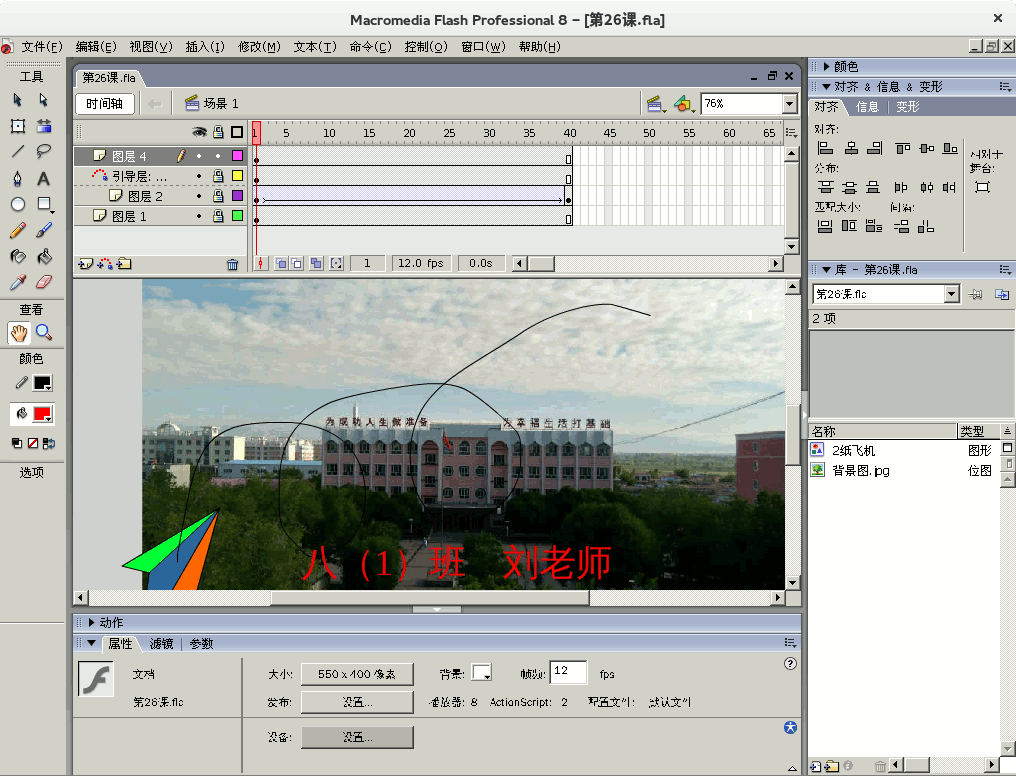Select the Line tool
Screen dimensions: 1016x777
(17, 152)
